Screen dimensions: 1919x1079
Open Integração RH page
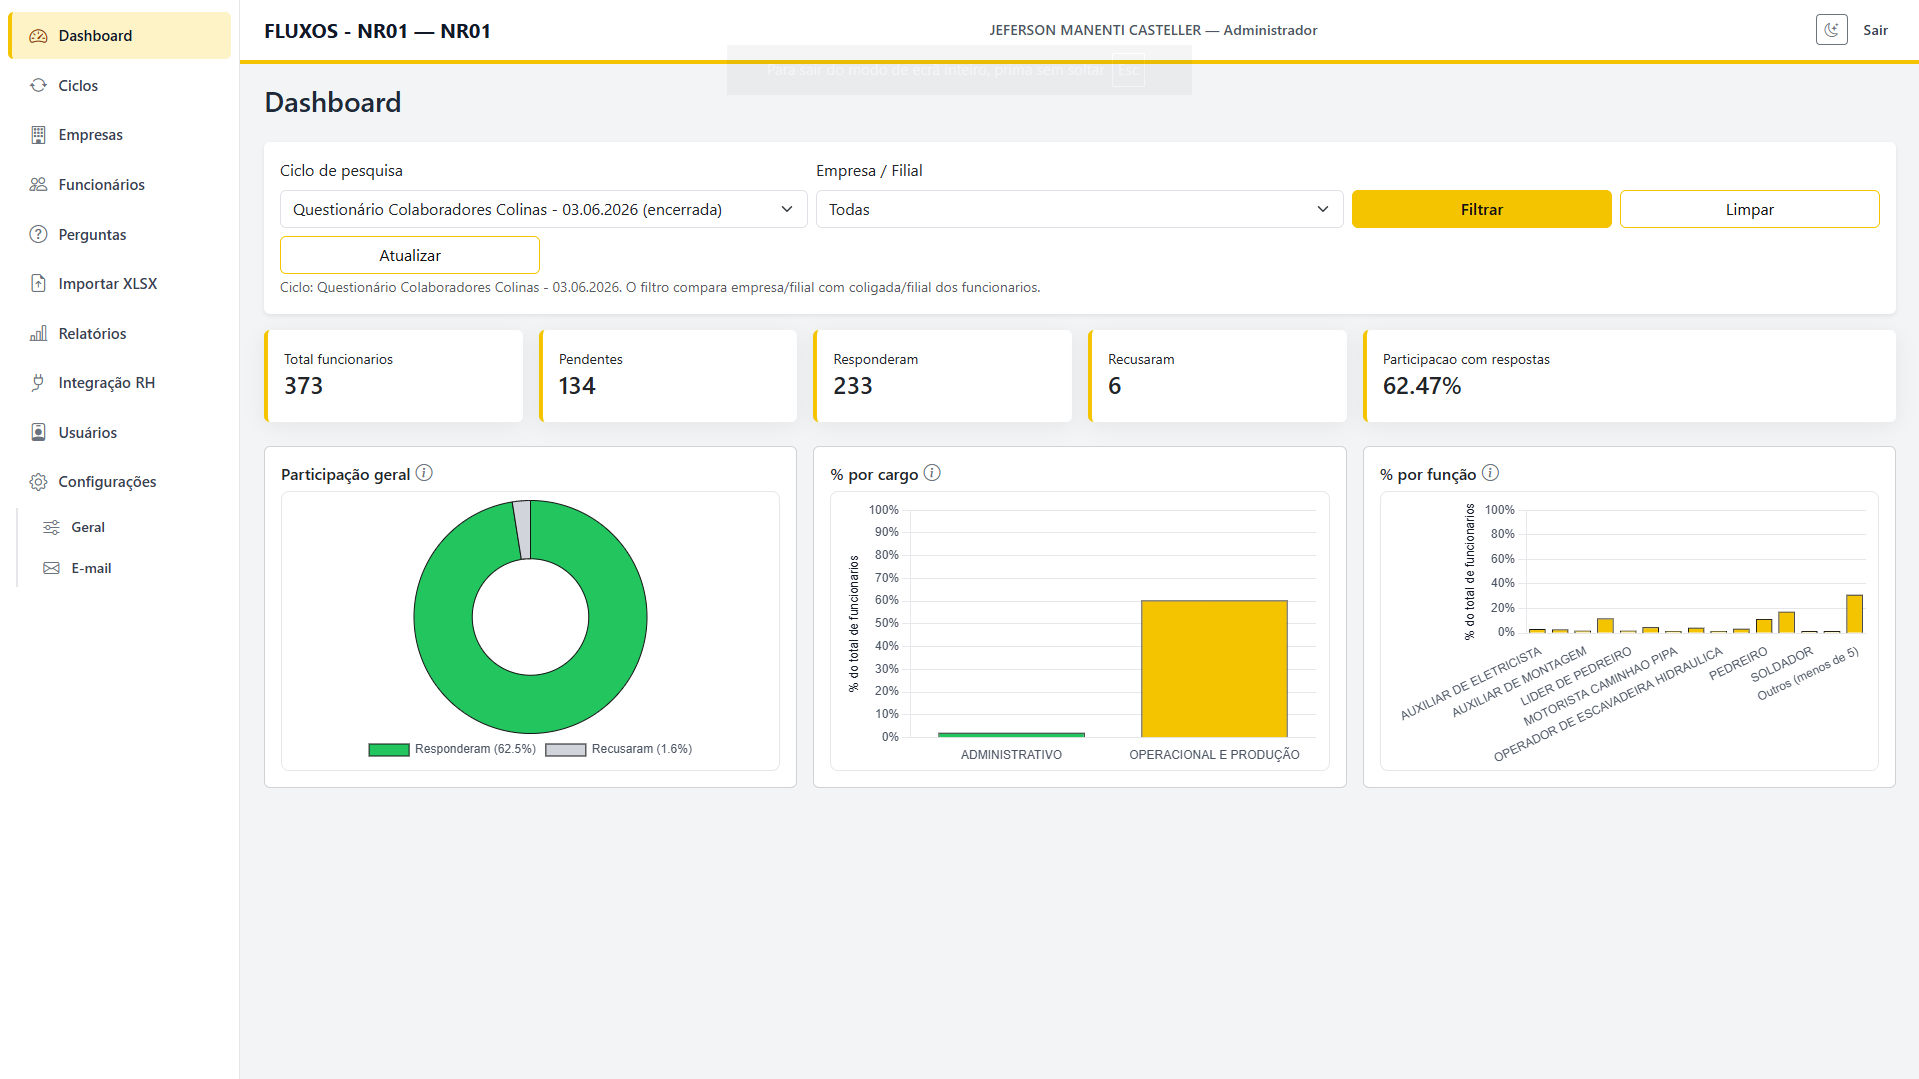120,383
